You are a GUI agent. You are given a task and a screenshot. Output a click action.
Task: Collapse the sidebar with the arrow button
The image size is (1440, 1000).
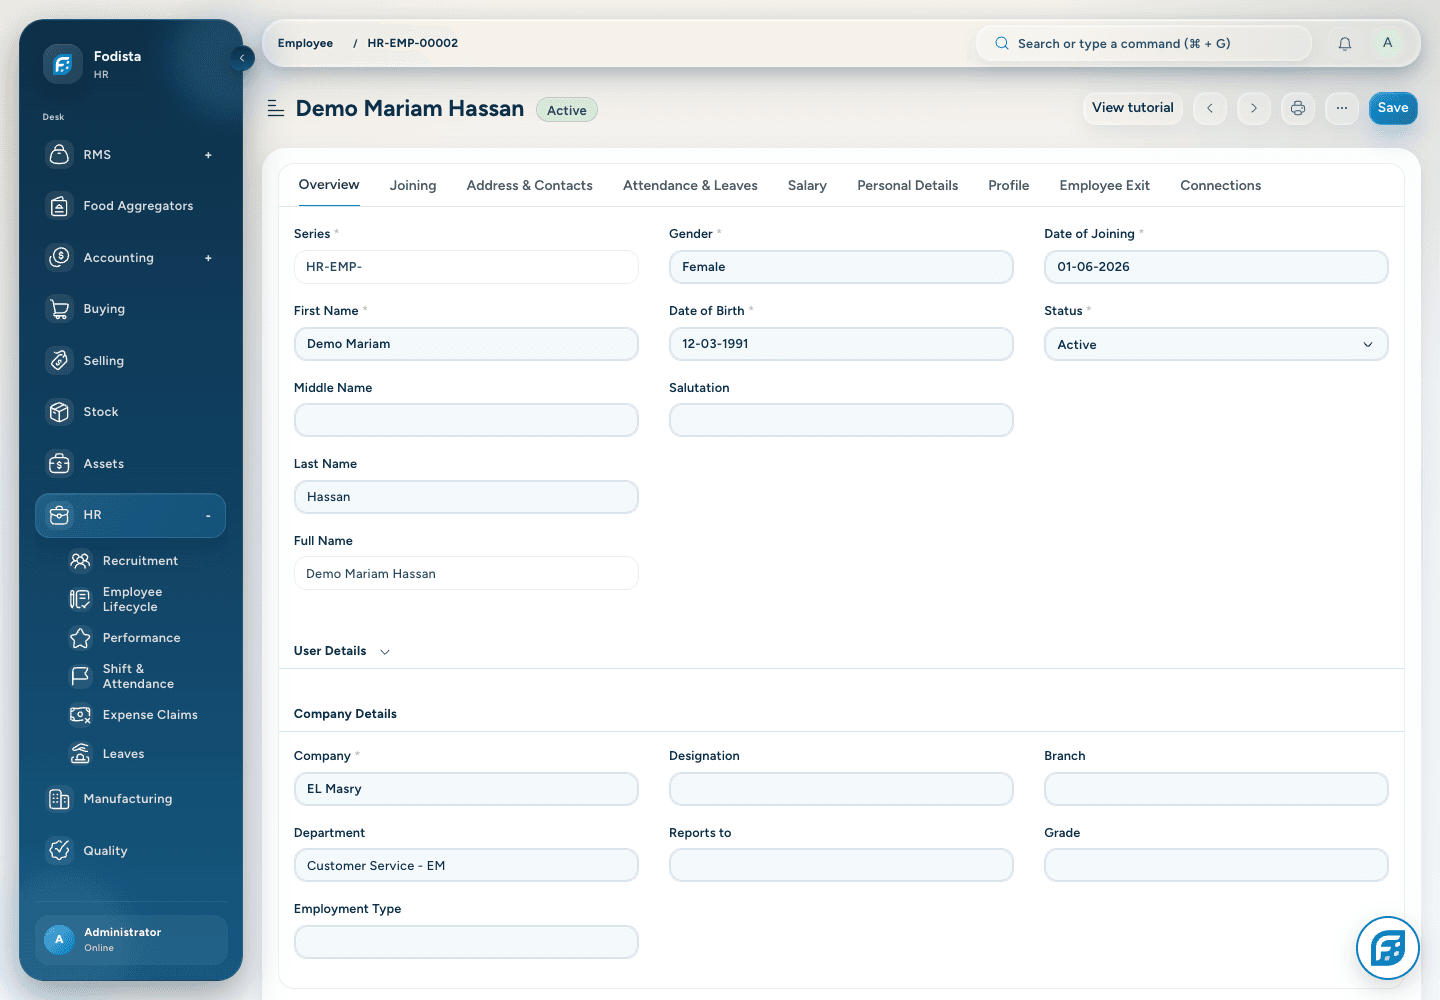[242, 58]
